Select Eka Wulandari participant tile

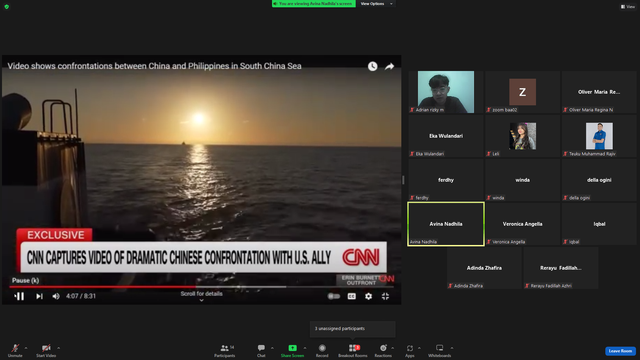pos(446,136)
